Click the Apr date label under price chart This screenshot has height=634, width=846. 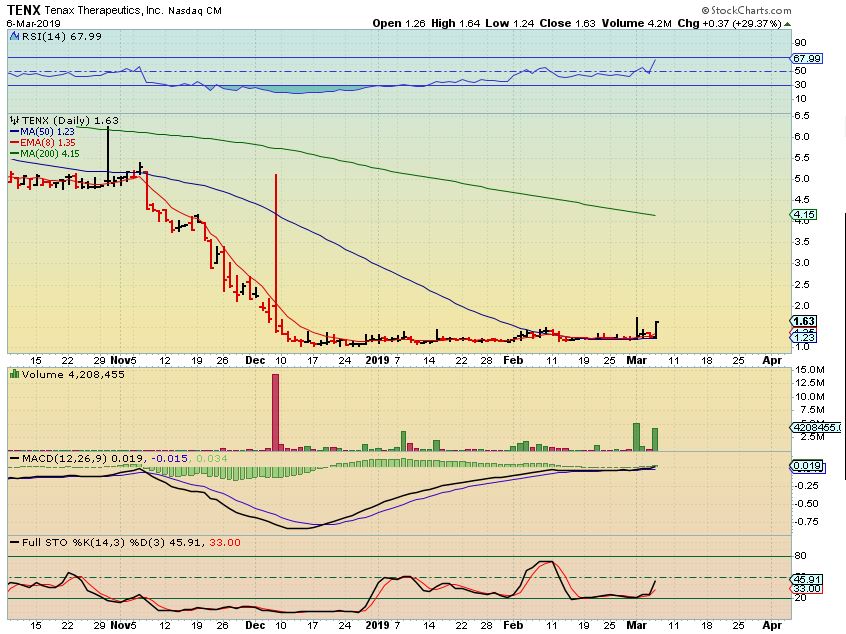point(772,360)
